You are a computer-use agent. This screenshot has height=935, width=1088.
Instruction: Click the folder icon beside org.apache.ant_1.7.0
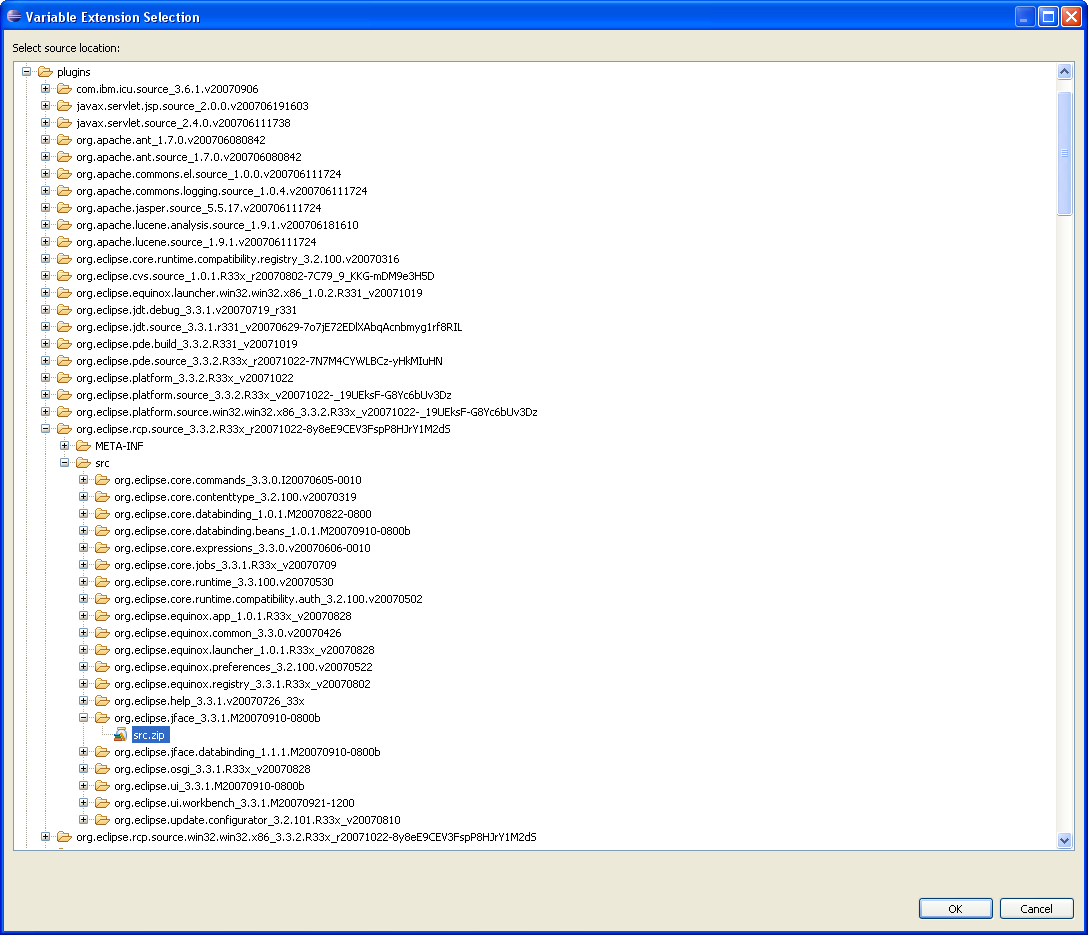point(65,139)
